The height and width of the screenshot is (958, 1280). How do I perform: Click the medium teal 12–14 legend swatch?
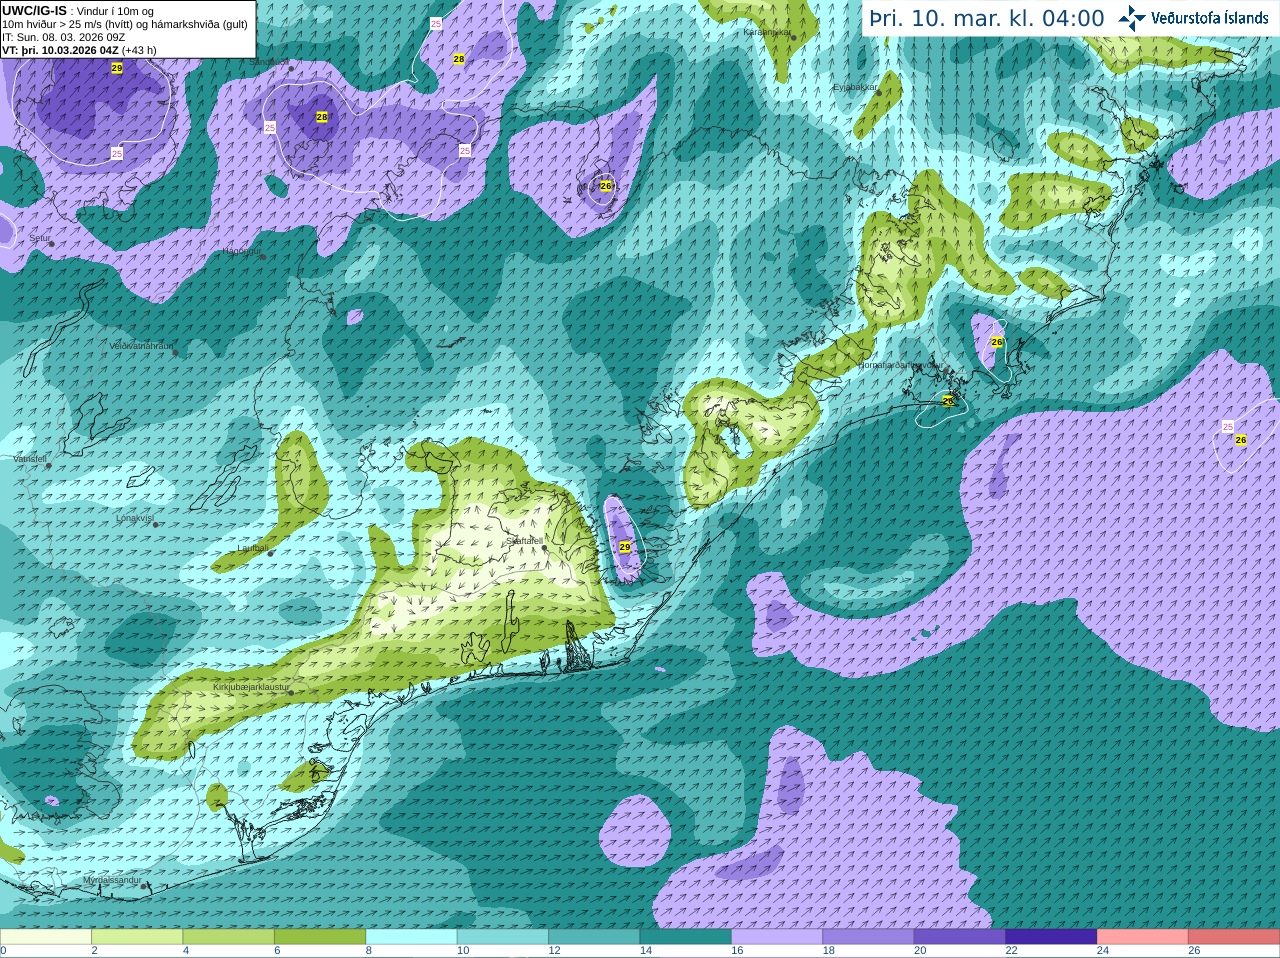(595, 937)
